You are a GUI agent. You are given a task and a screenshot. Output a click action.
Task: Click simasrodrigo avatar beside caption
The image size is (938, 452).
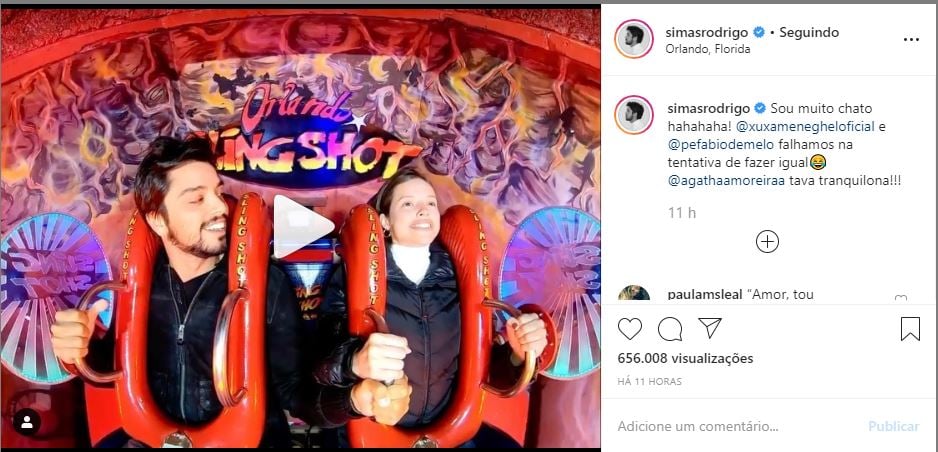coord(634,114)
